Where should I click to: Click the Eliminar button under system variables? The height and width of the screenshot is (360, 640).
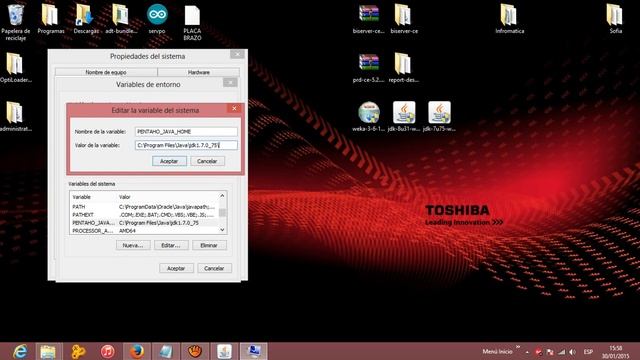click(209, 245)
